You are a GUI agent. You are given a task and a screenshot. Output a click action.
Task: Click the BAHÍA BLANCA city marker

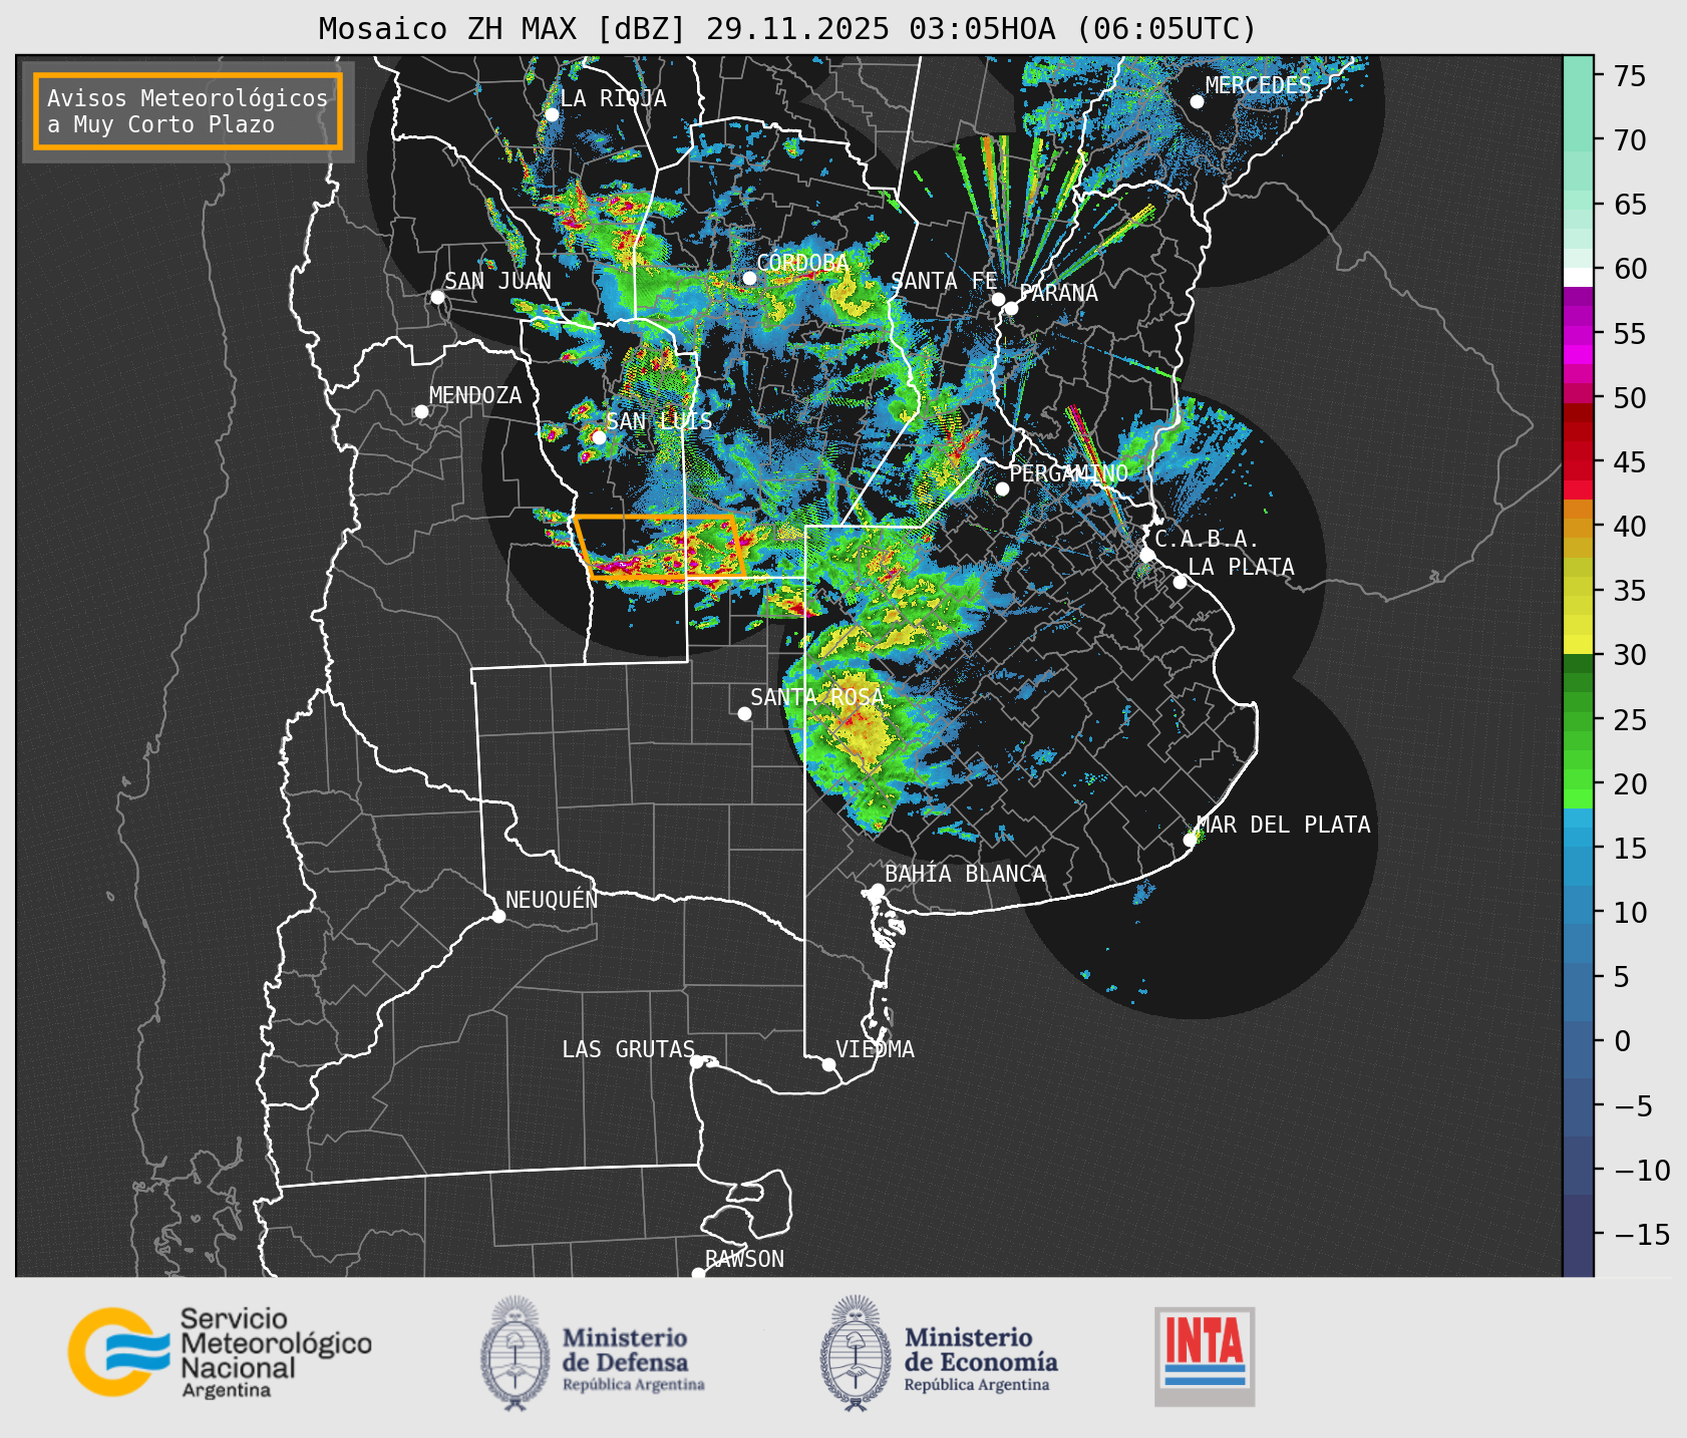[877, 890]
